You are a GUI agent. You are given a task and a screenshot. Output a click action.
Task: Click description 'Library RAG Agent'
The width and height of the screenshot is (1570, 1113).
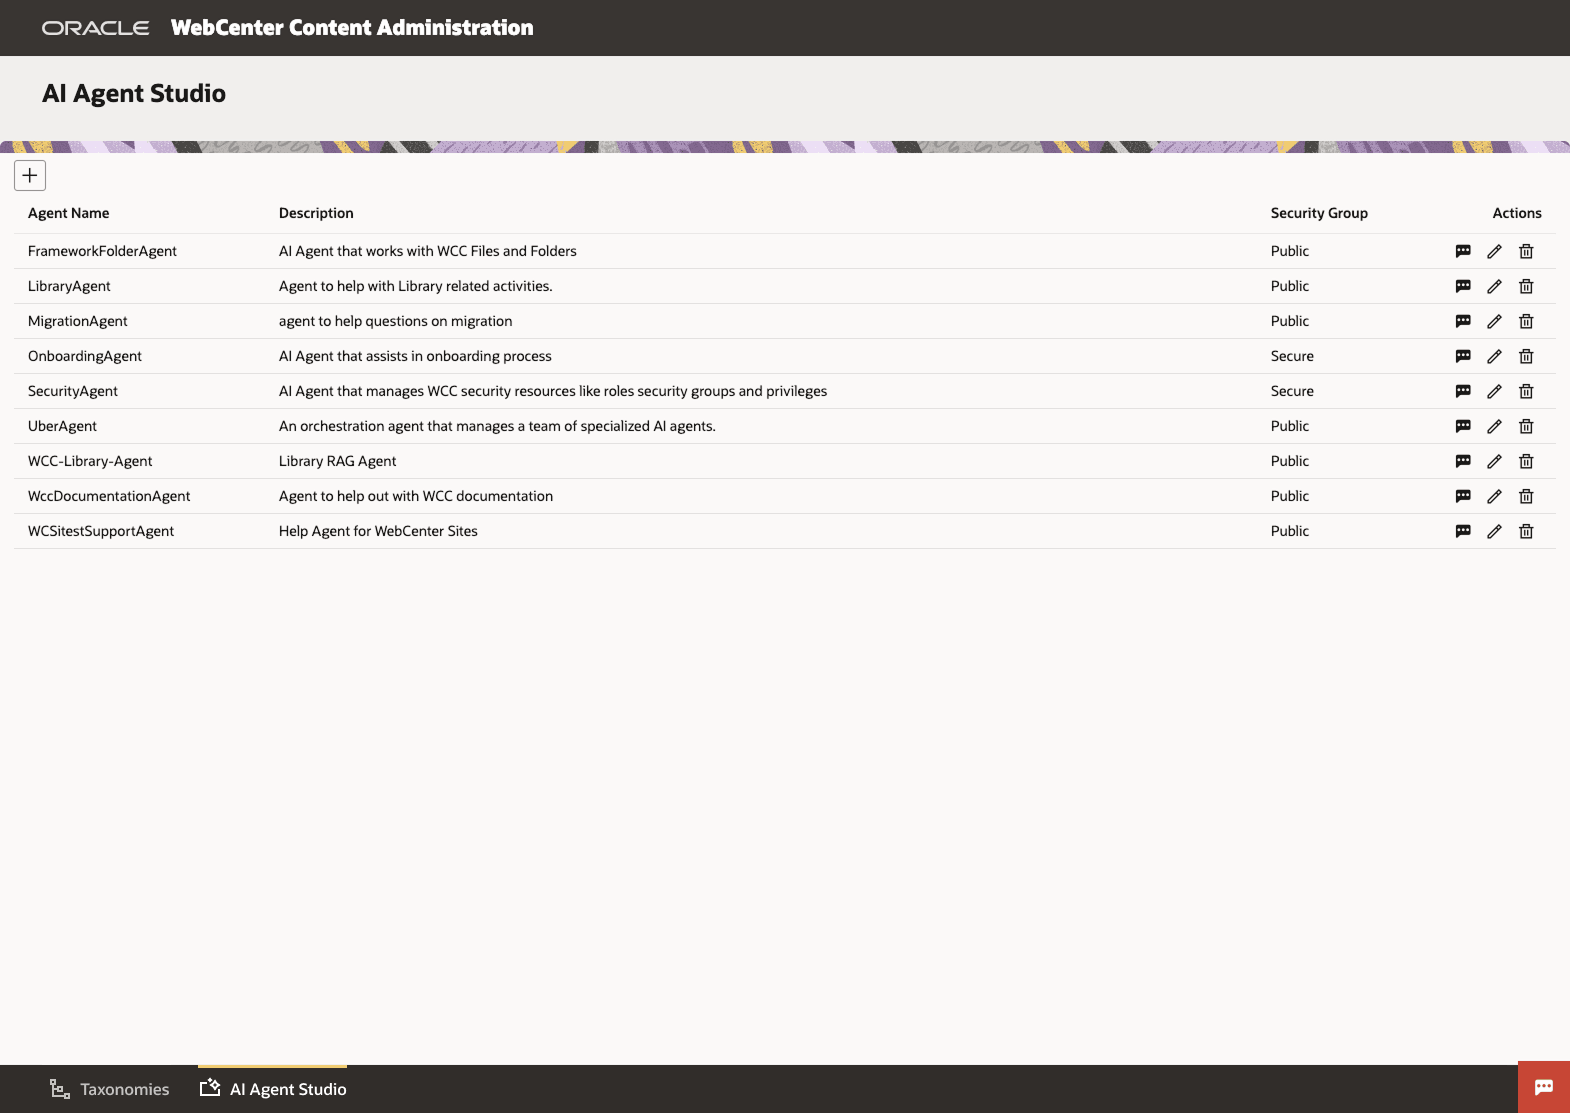(x=338, y=461)
